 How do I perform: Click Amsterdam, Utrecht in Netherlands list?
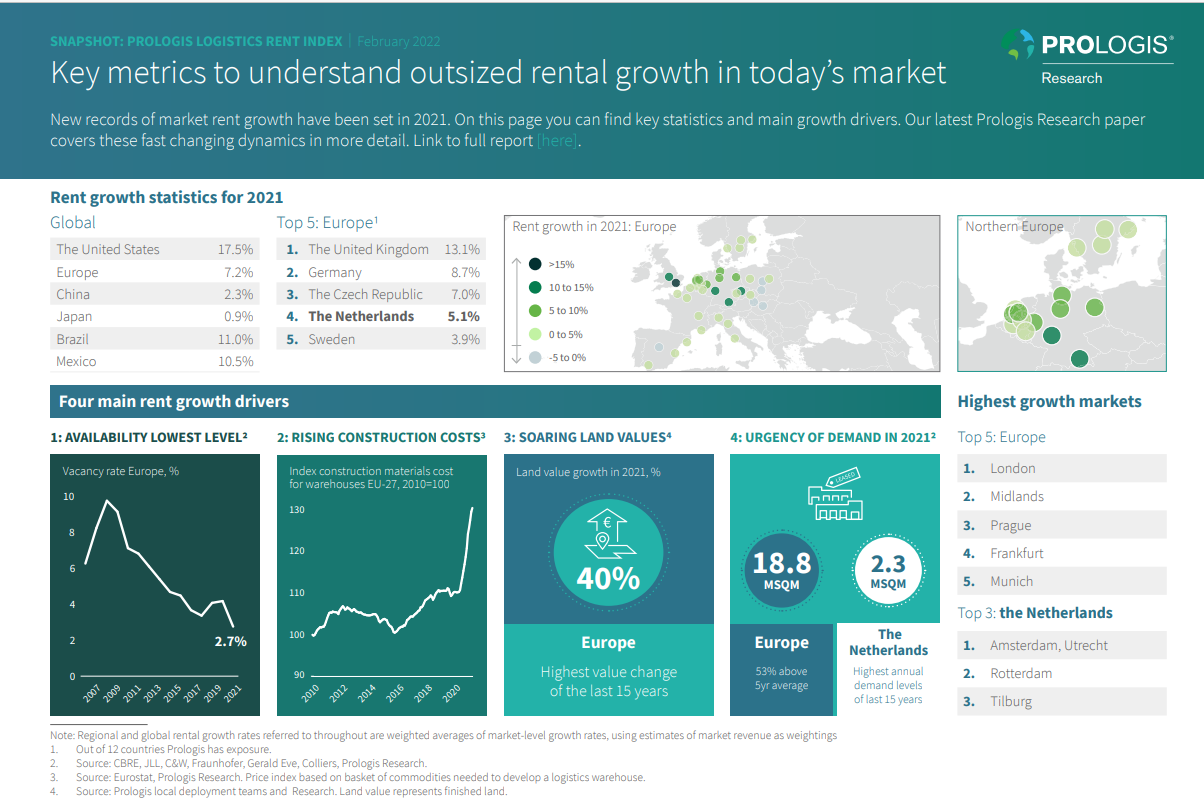tap(1062, 645)
